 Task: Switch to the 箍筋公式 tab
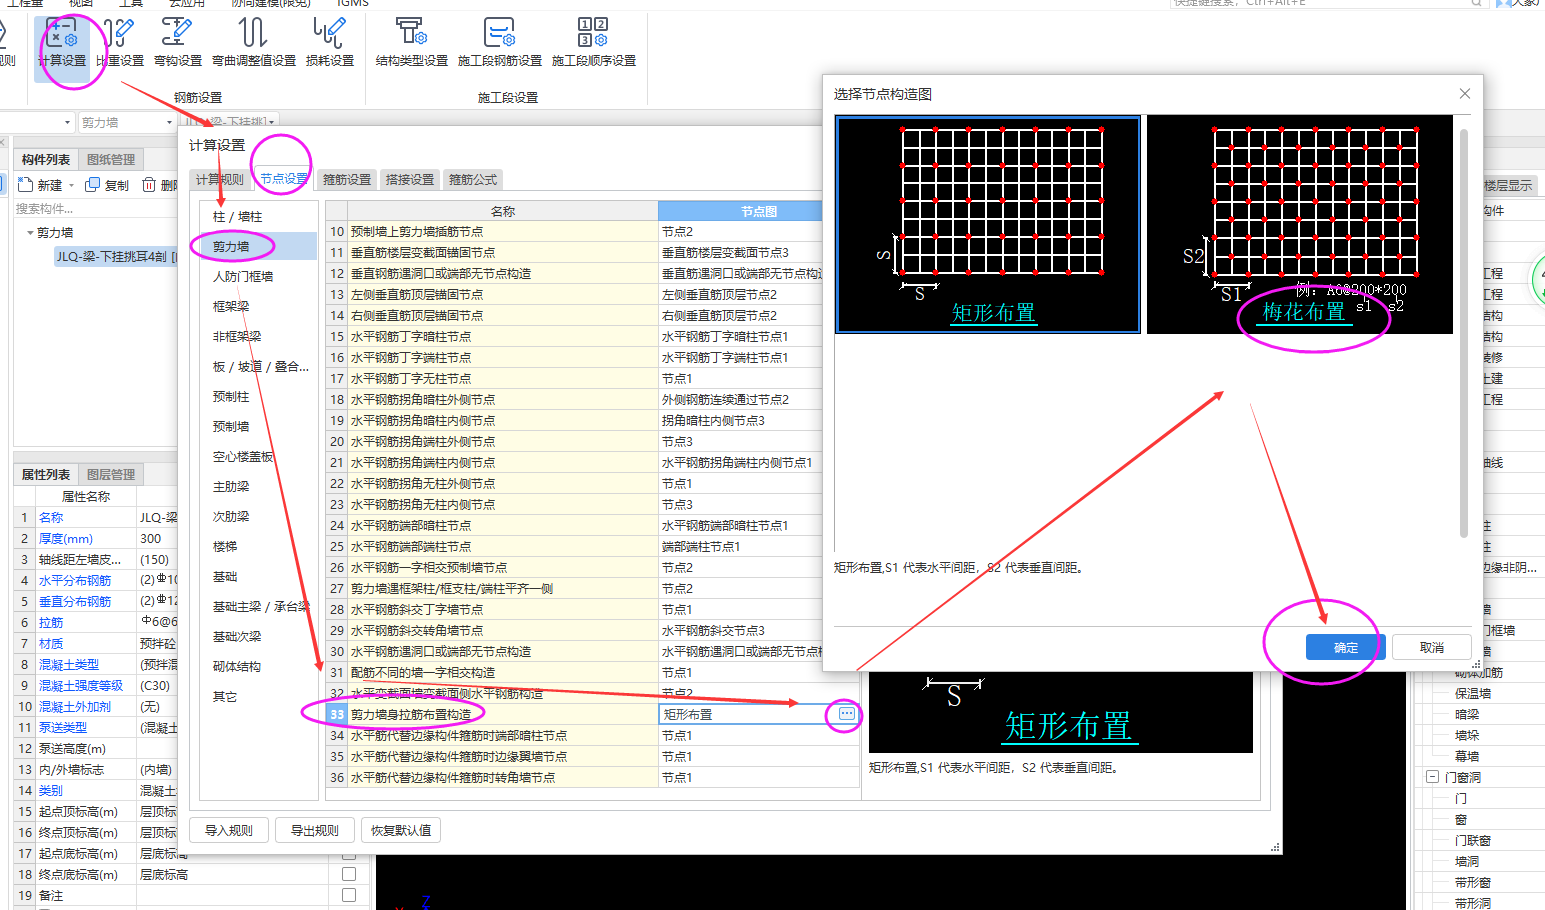pos(473,179)
